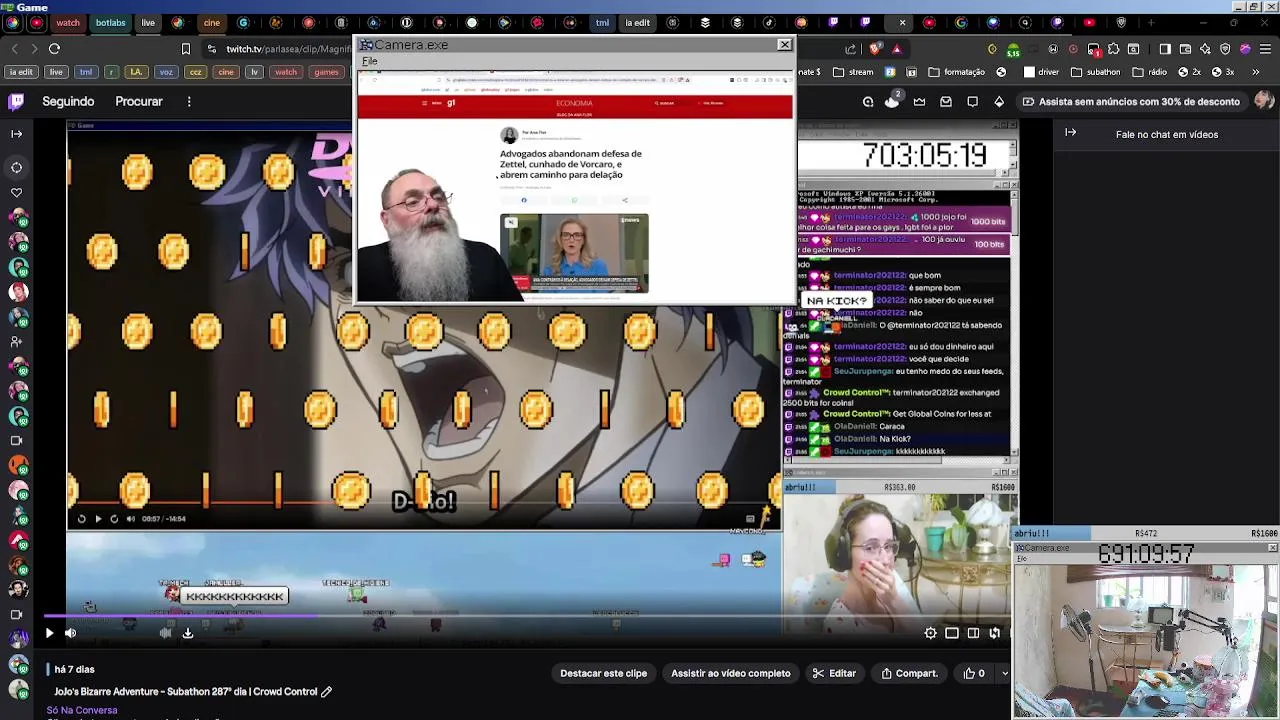1280x720 pixels.
Task: Open the Brave rewards triangle icon
Action: 897,48
